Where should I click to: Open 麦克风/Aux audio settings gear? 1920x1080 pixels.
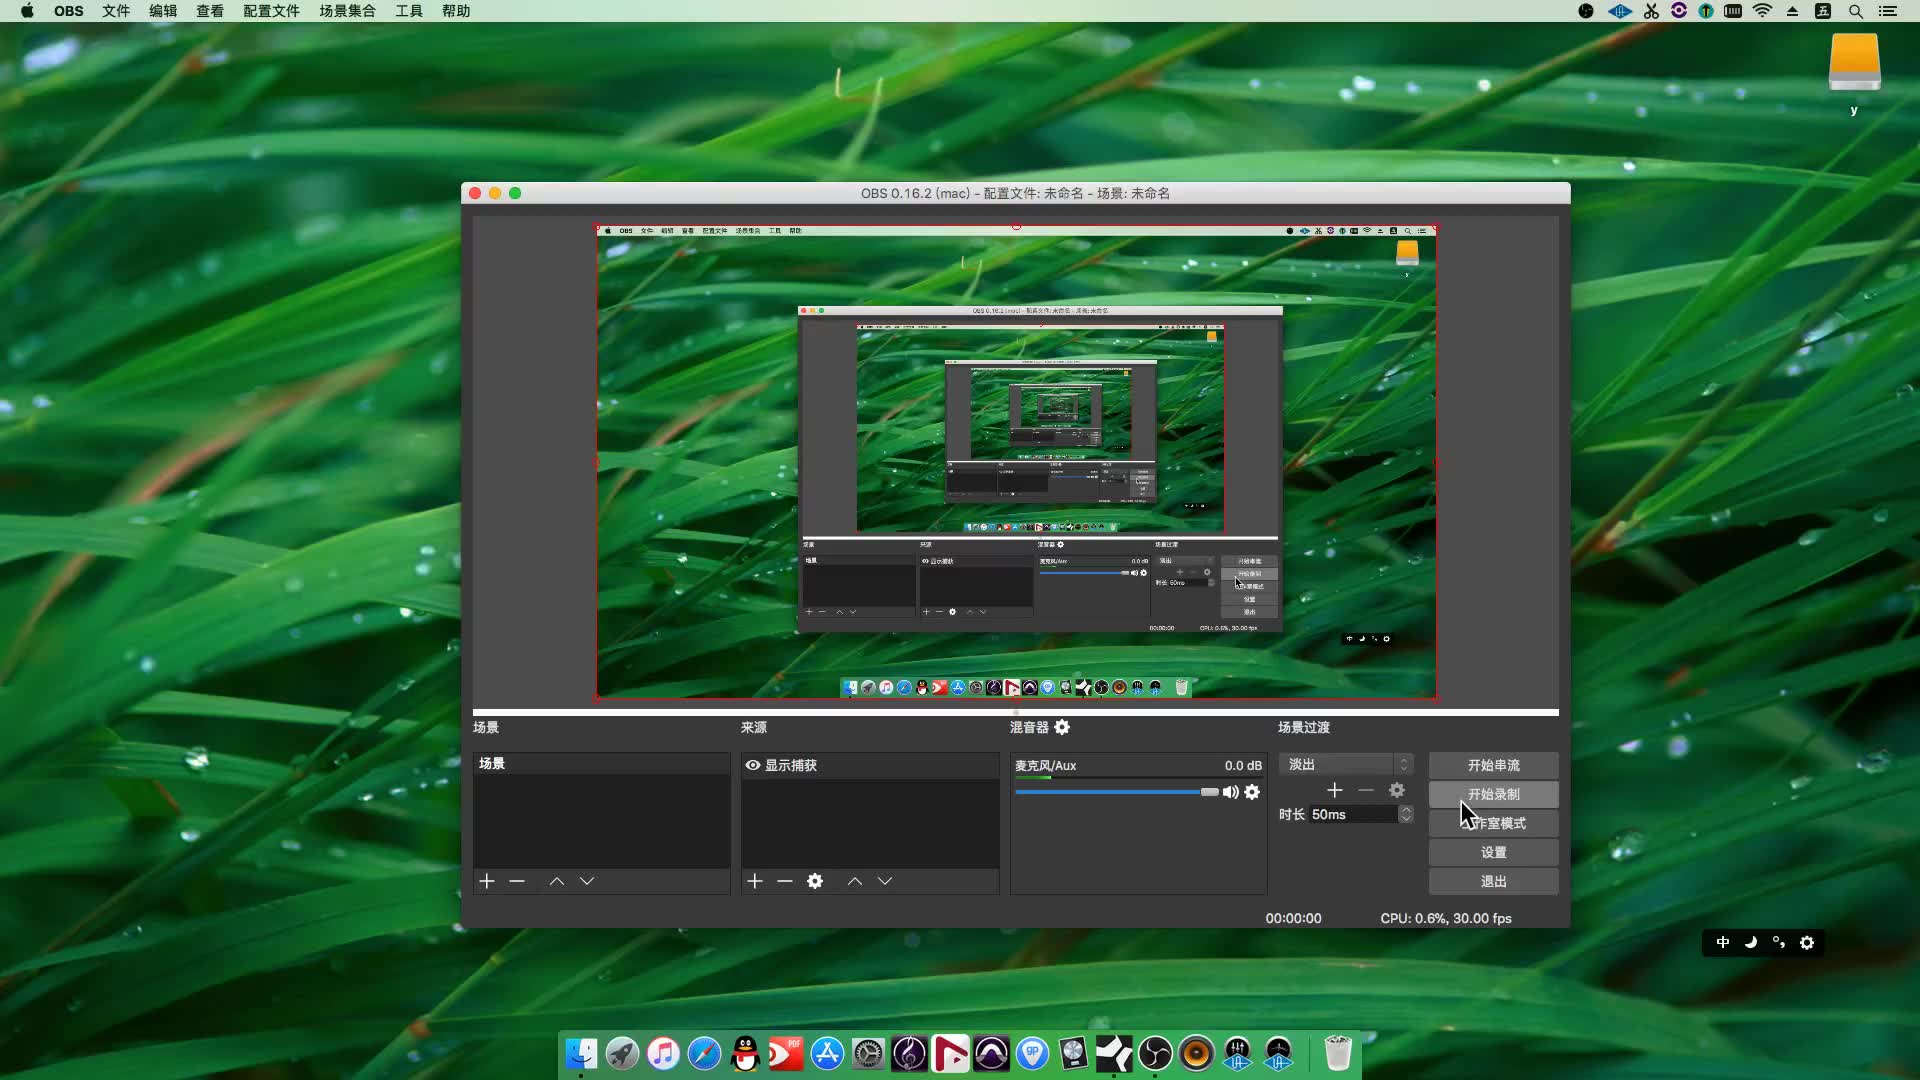coord(1252,792)
